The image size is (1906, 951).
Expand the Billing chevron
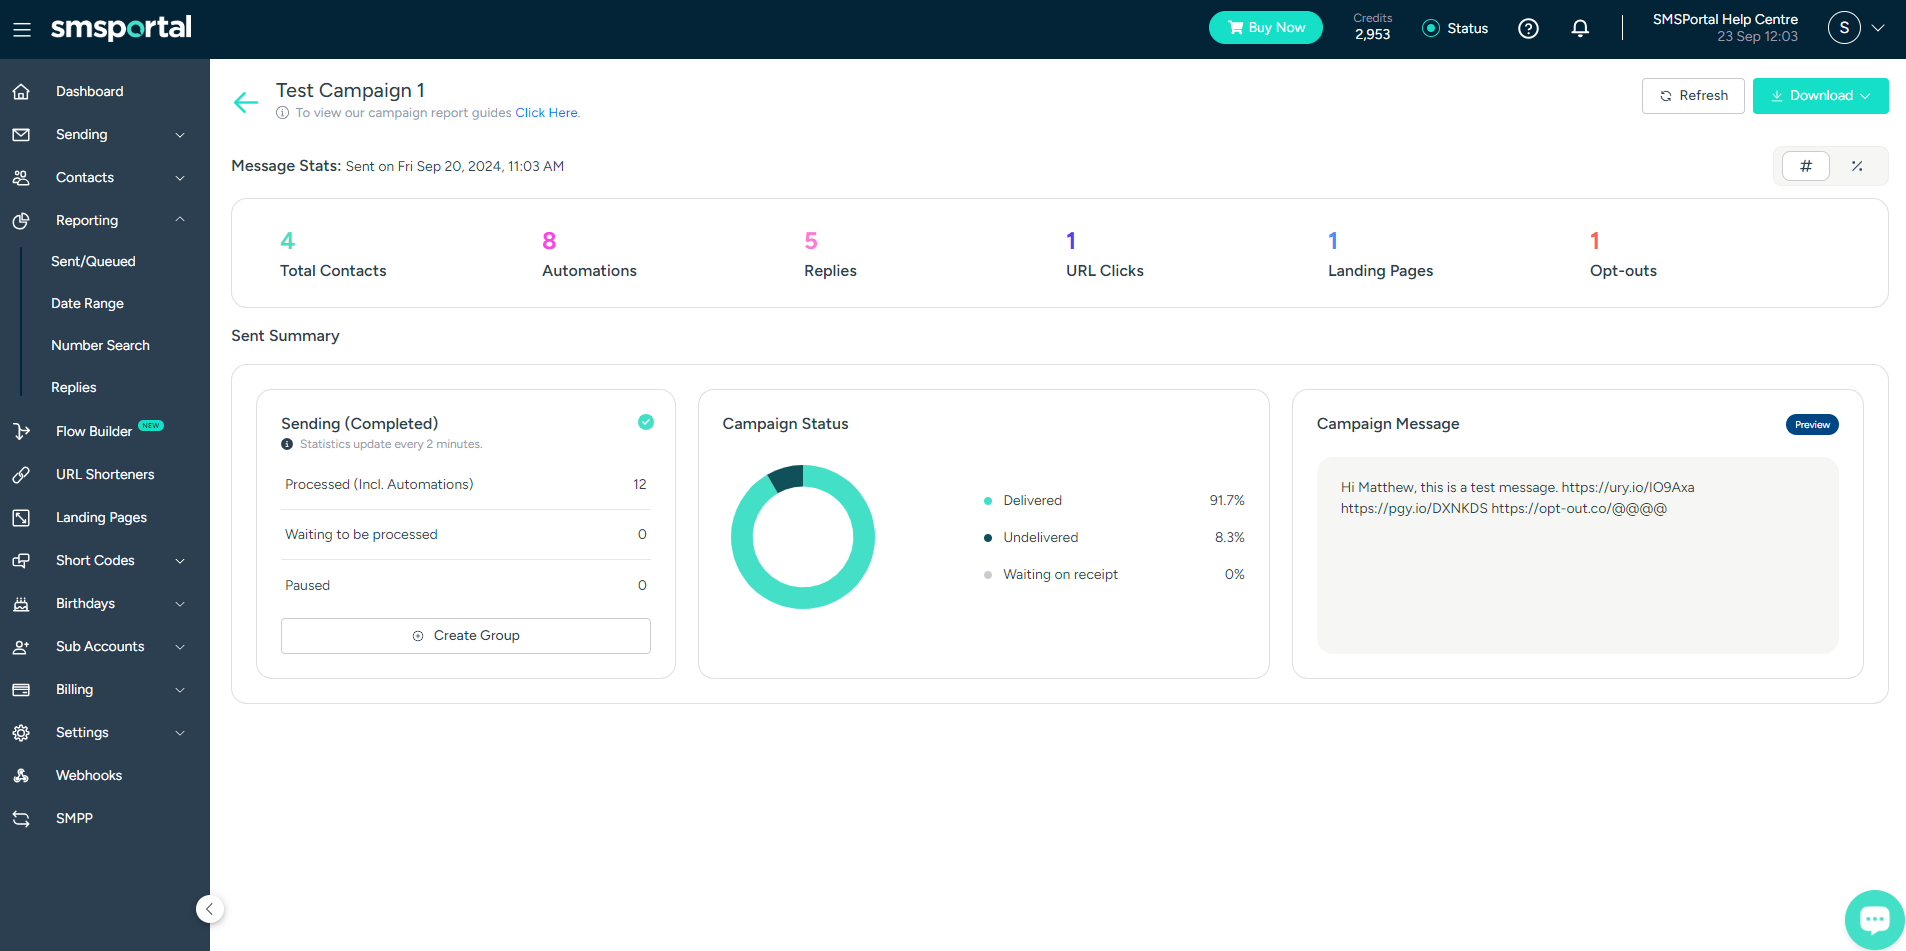click(180, 690)
